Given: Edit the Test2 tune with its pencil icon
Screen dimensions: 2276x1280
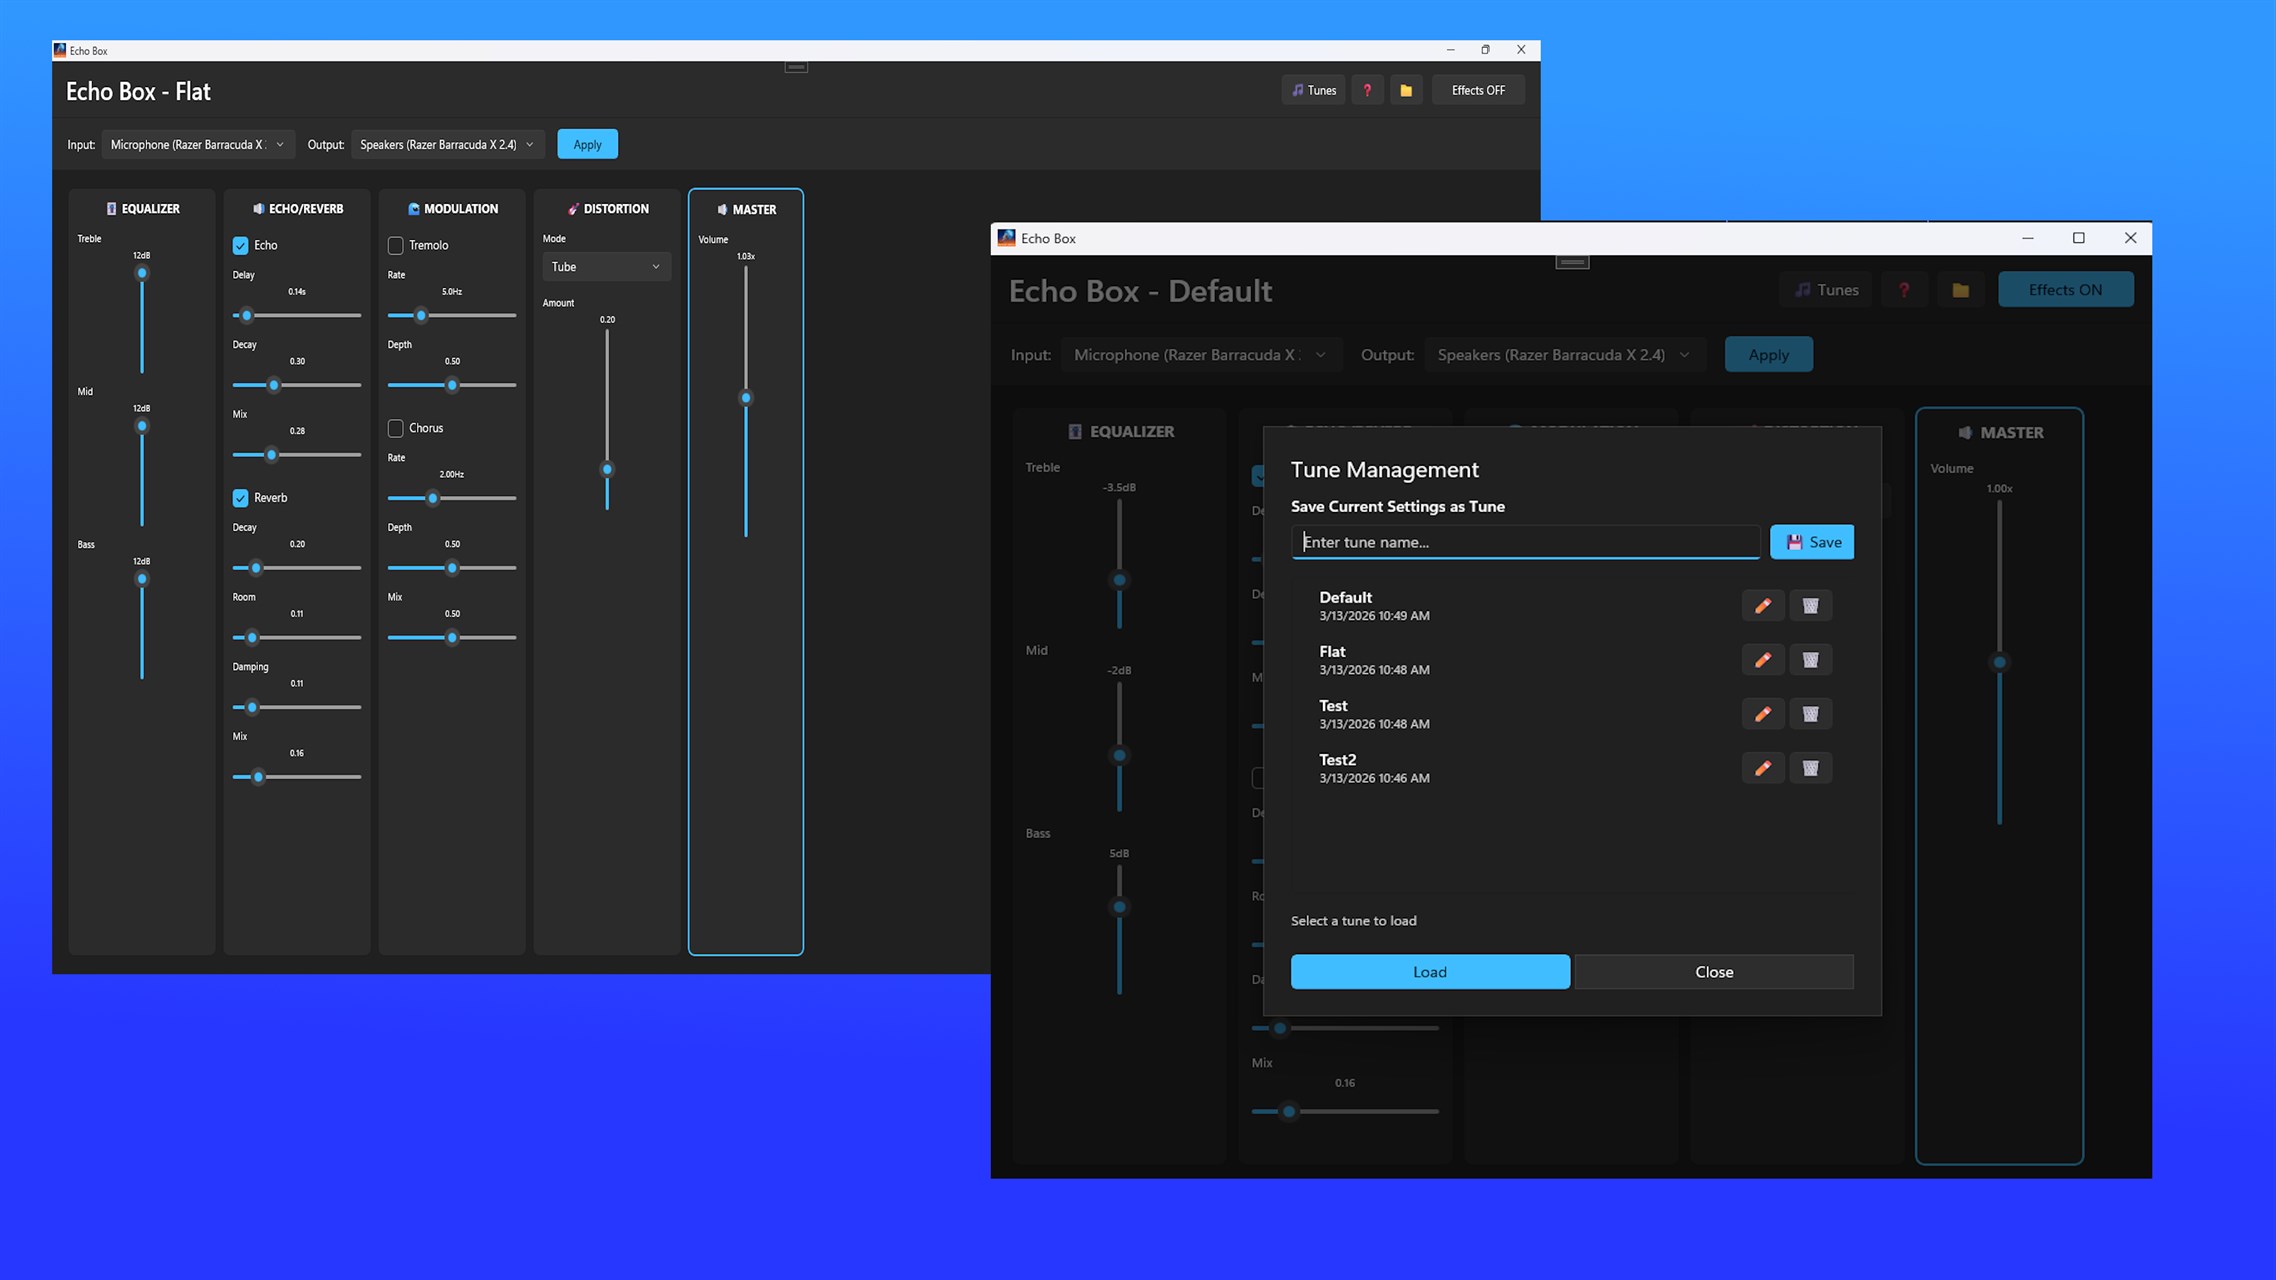Looking at the screenshot, I should point(1763,768).
